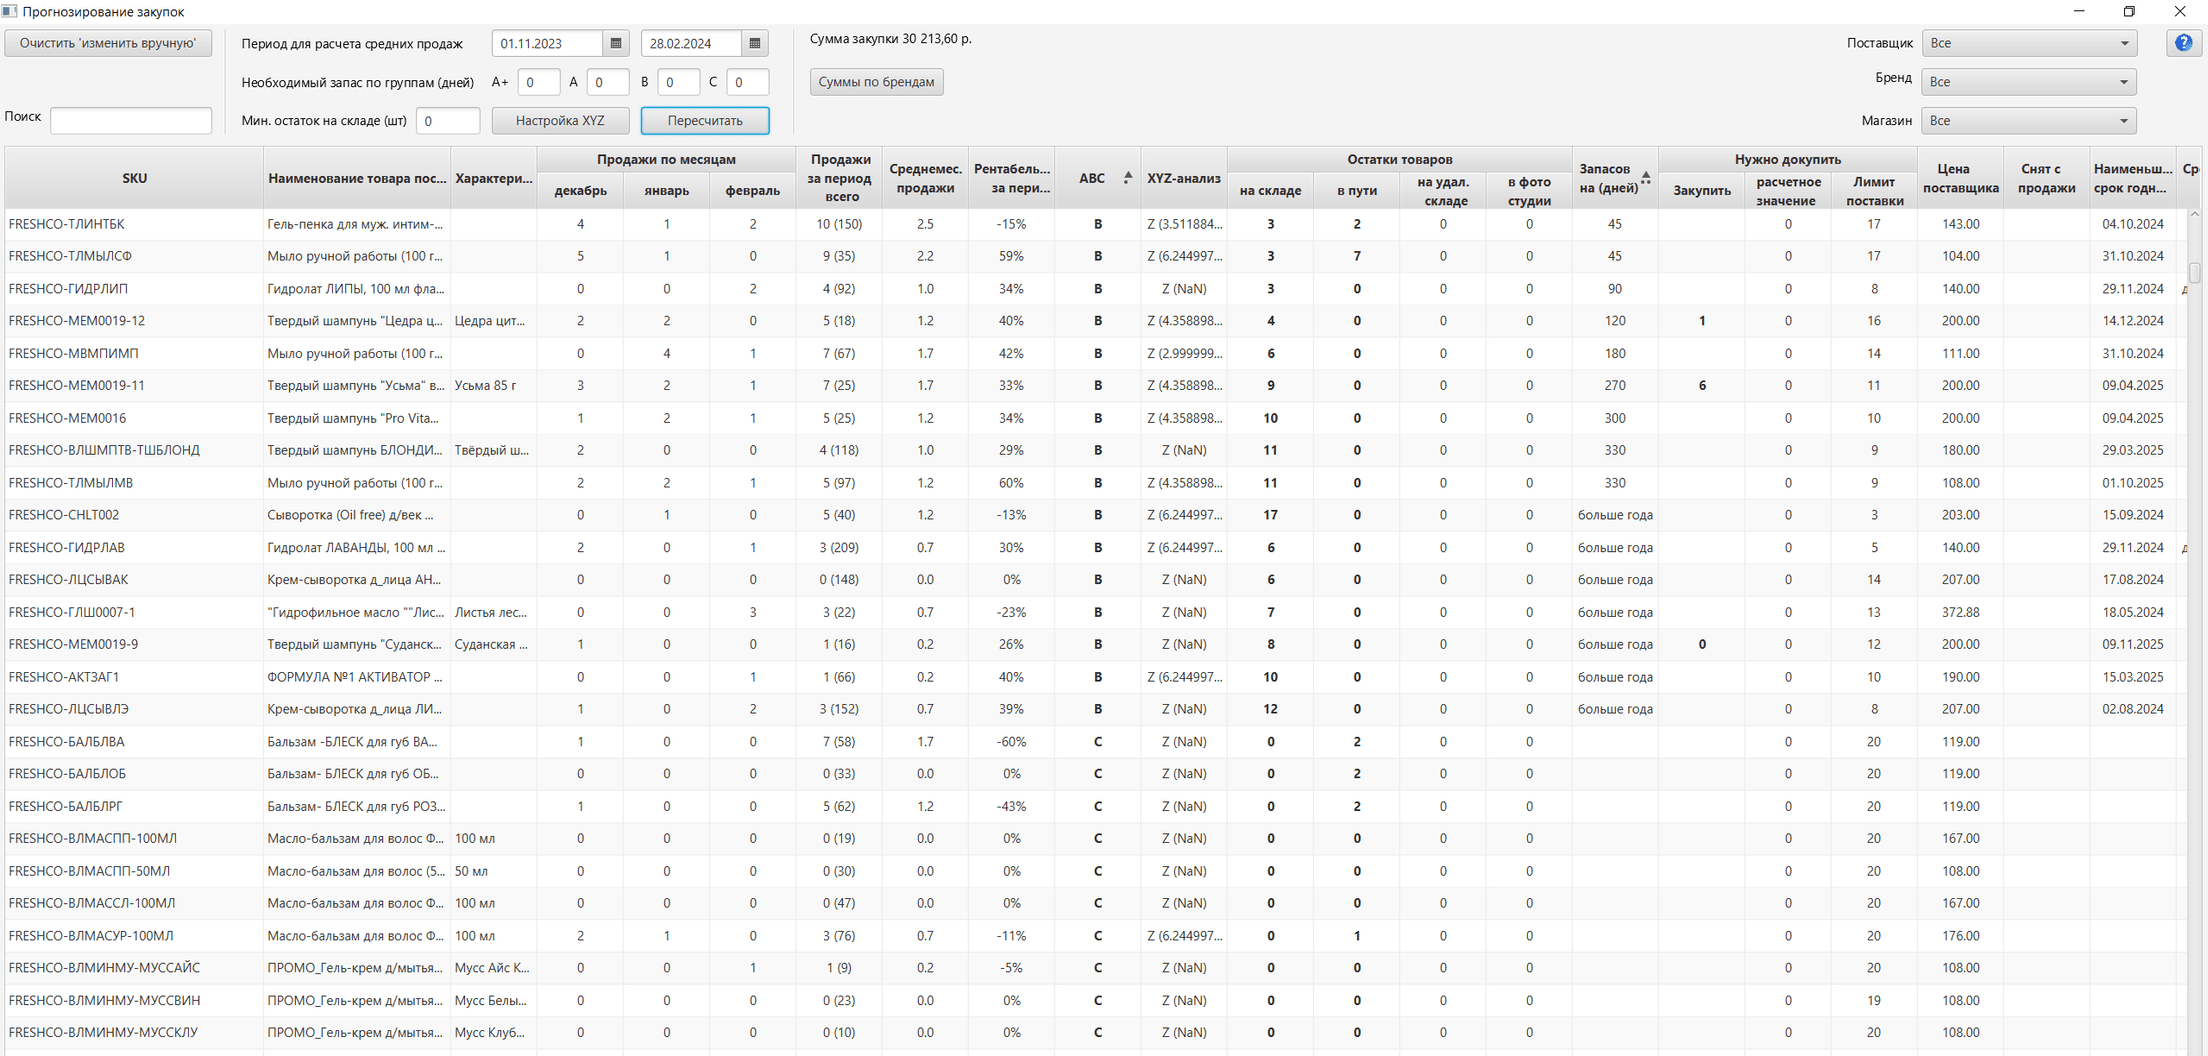Click the Очистить 'изменить вручную' button
The image size is (2208, 1056).
pos(108,43)
